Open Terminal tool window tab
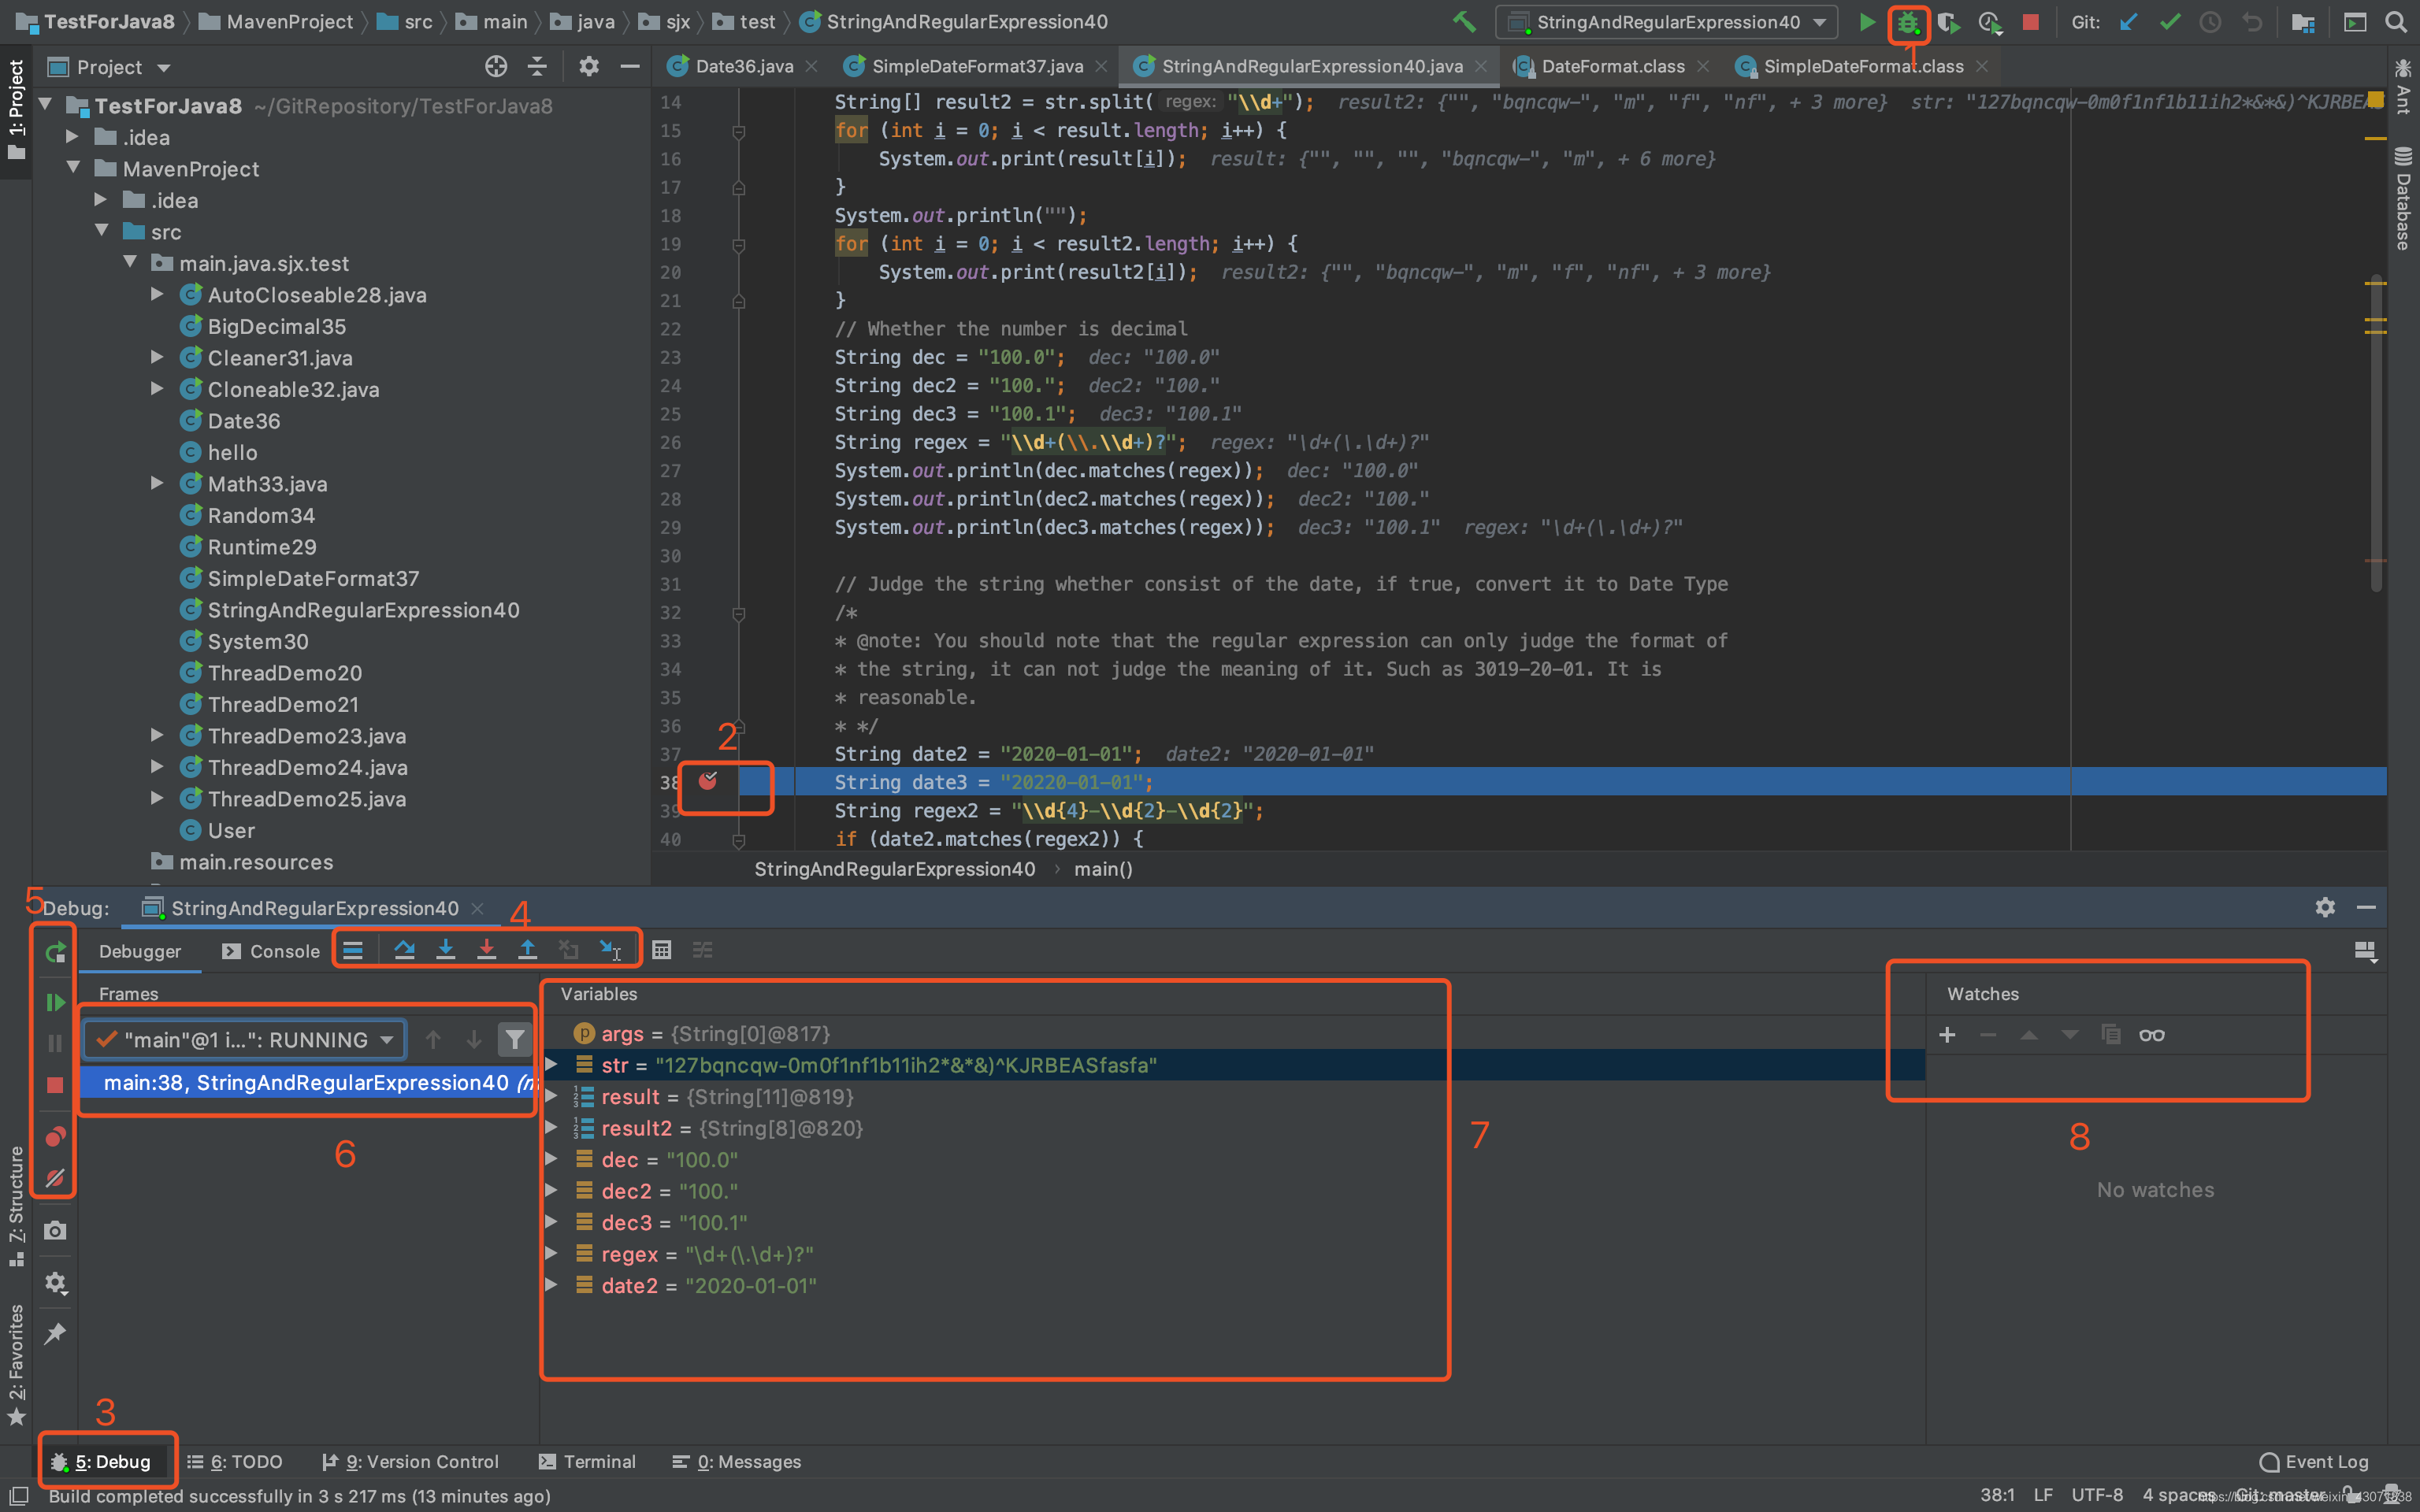The height and width of the screenshot is (1512, 2420). 587,1461
